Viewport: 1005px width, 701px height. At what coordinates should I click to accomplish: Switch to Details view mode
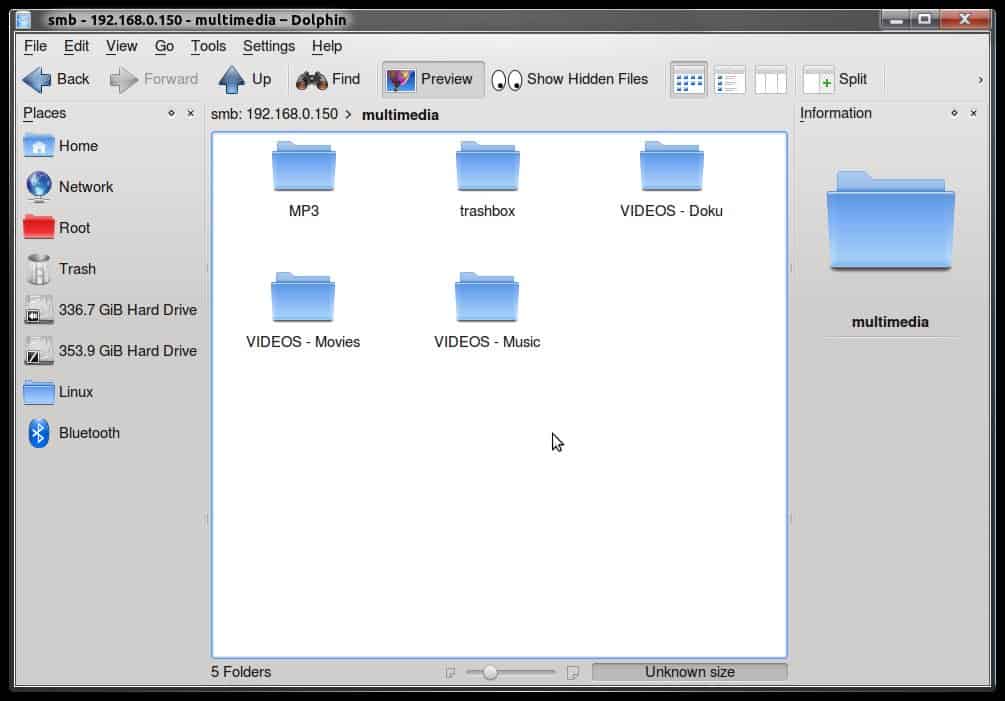point(729,80)
